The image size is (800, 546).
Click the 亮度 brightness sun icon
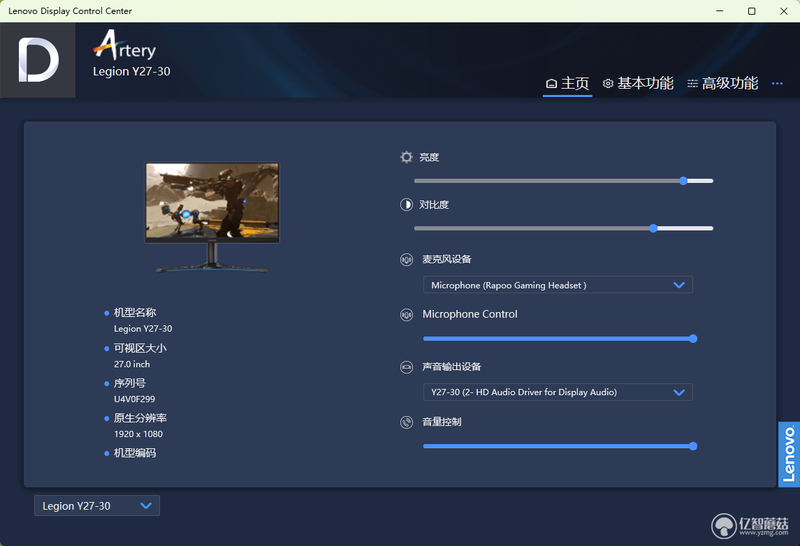click(406, 157)
